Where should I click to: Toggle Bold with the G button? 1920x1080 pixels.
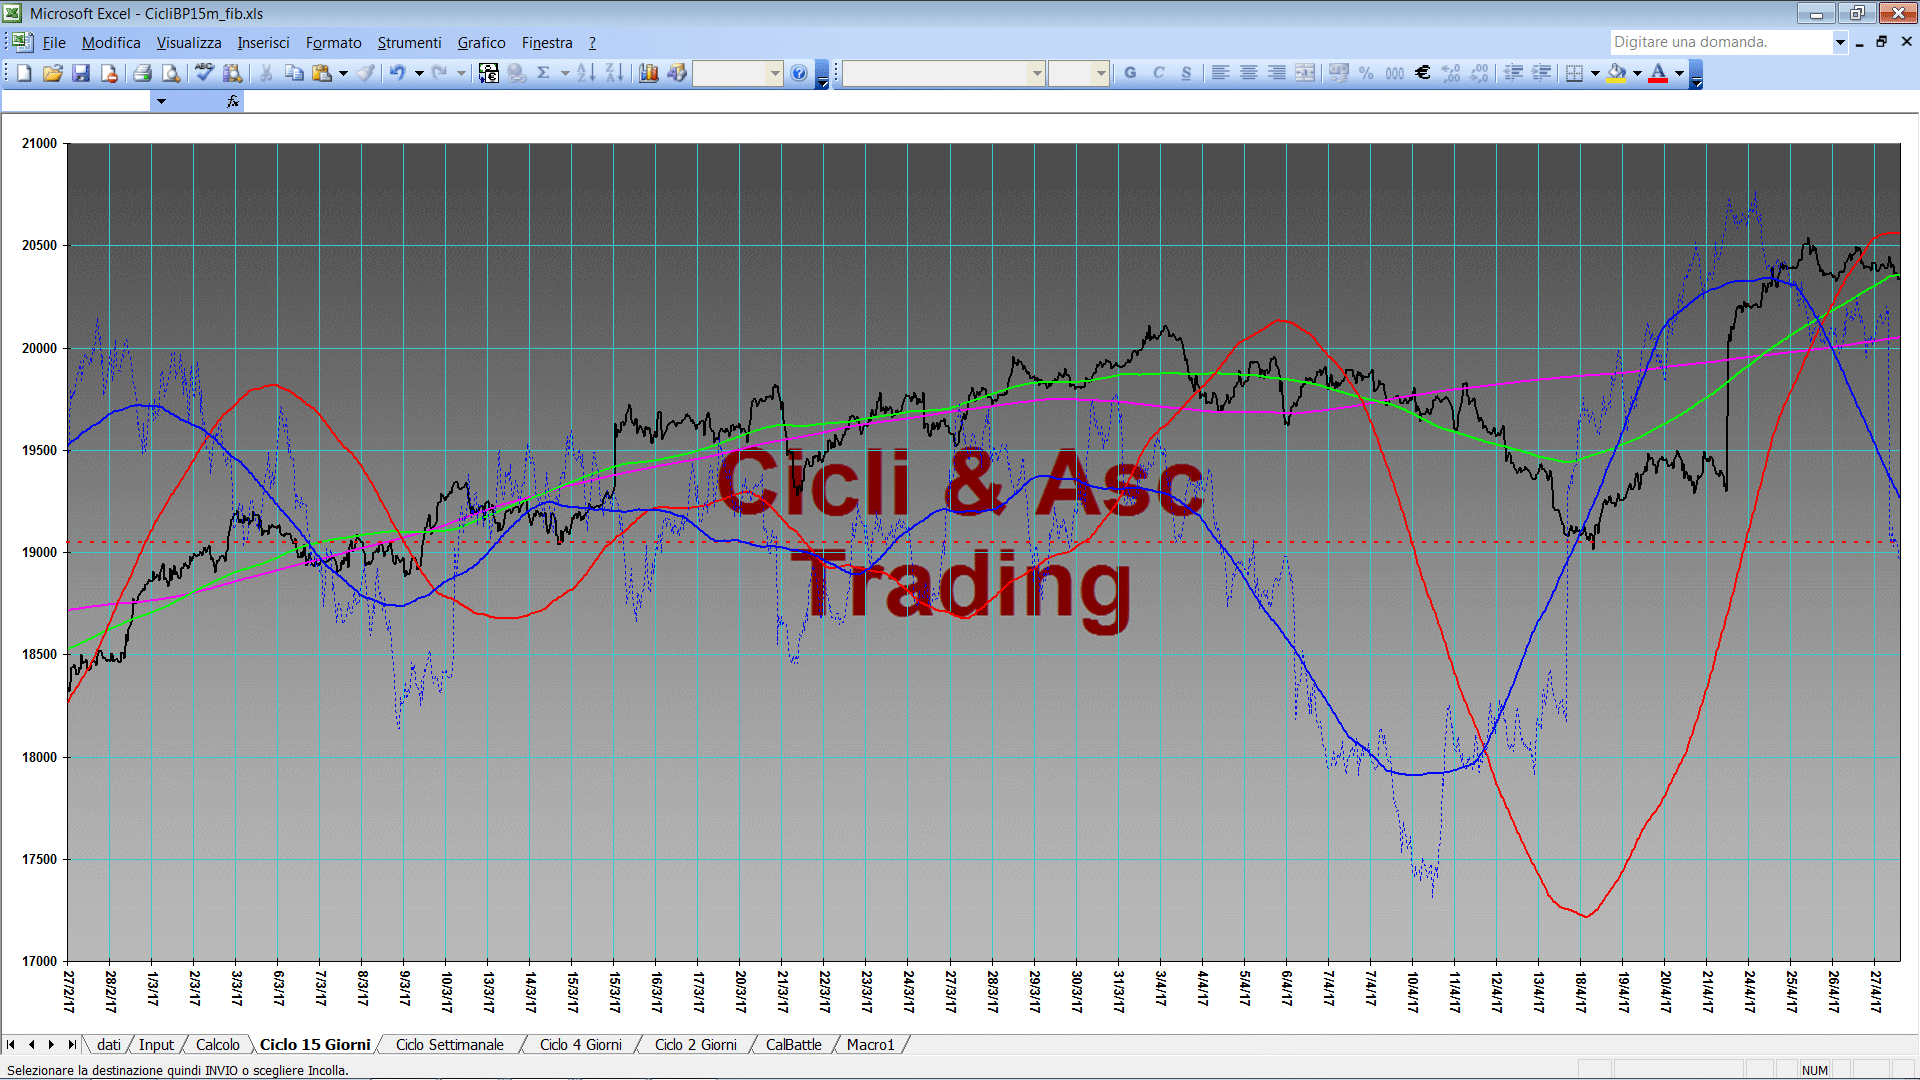tap(1131, 73)
